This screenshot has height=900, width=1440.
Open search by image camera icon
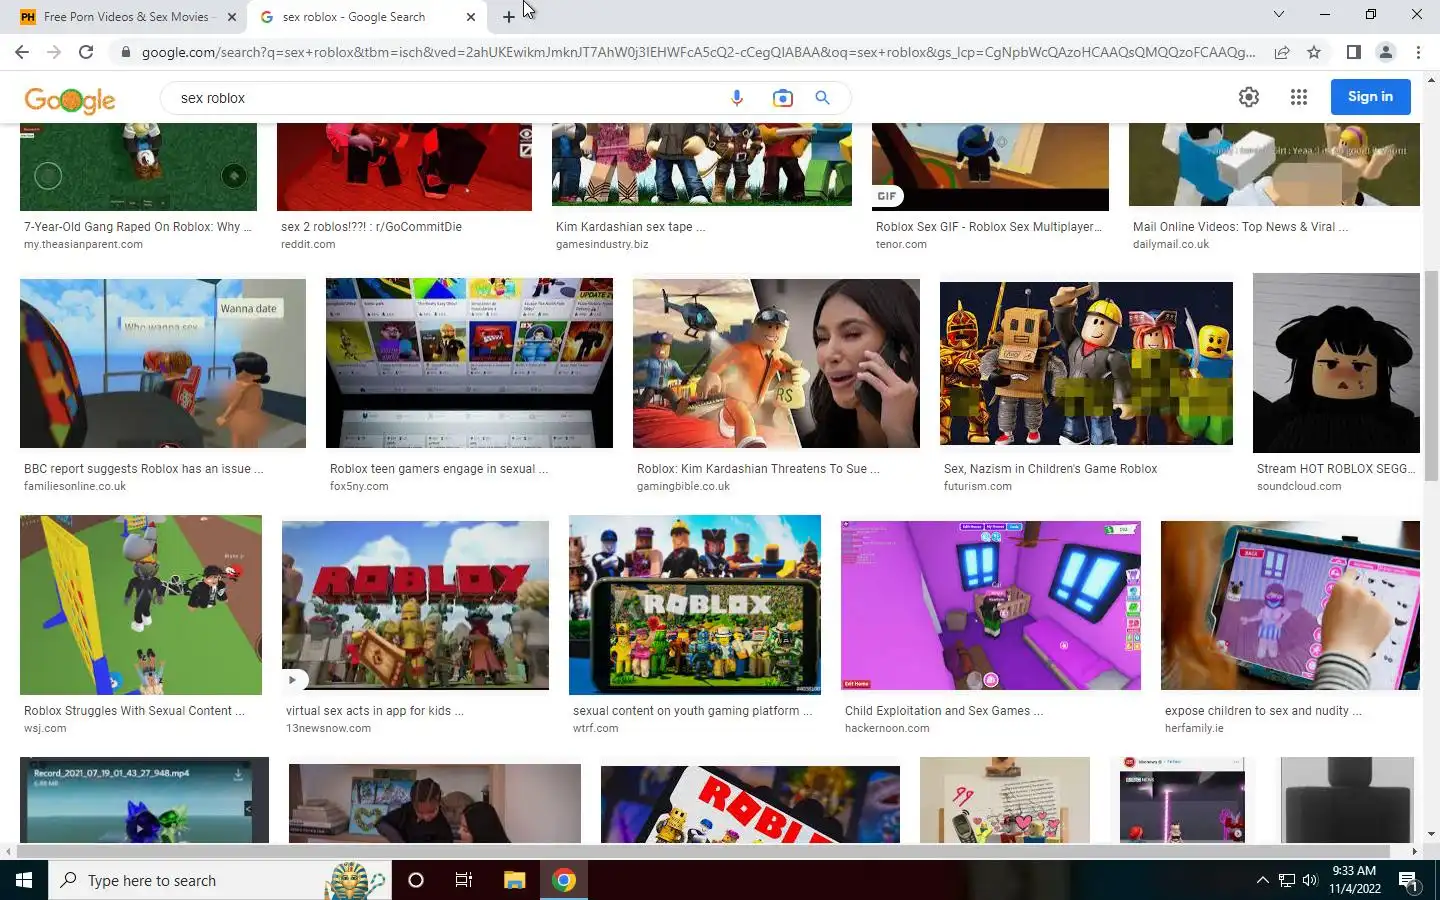click(x=782, y=98)
